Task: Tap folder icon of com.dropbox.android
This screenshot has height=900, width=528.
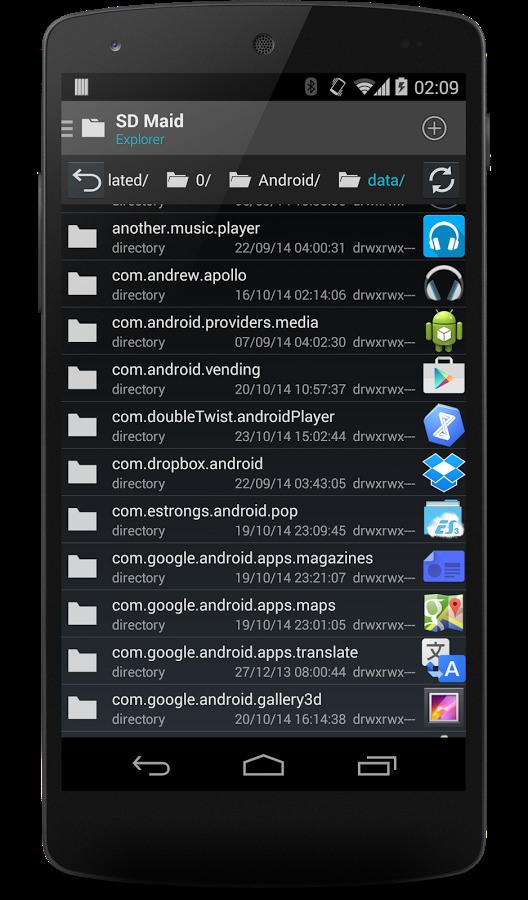Action: (82, 472)
